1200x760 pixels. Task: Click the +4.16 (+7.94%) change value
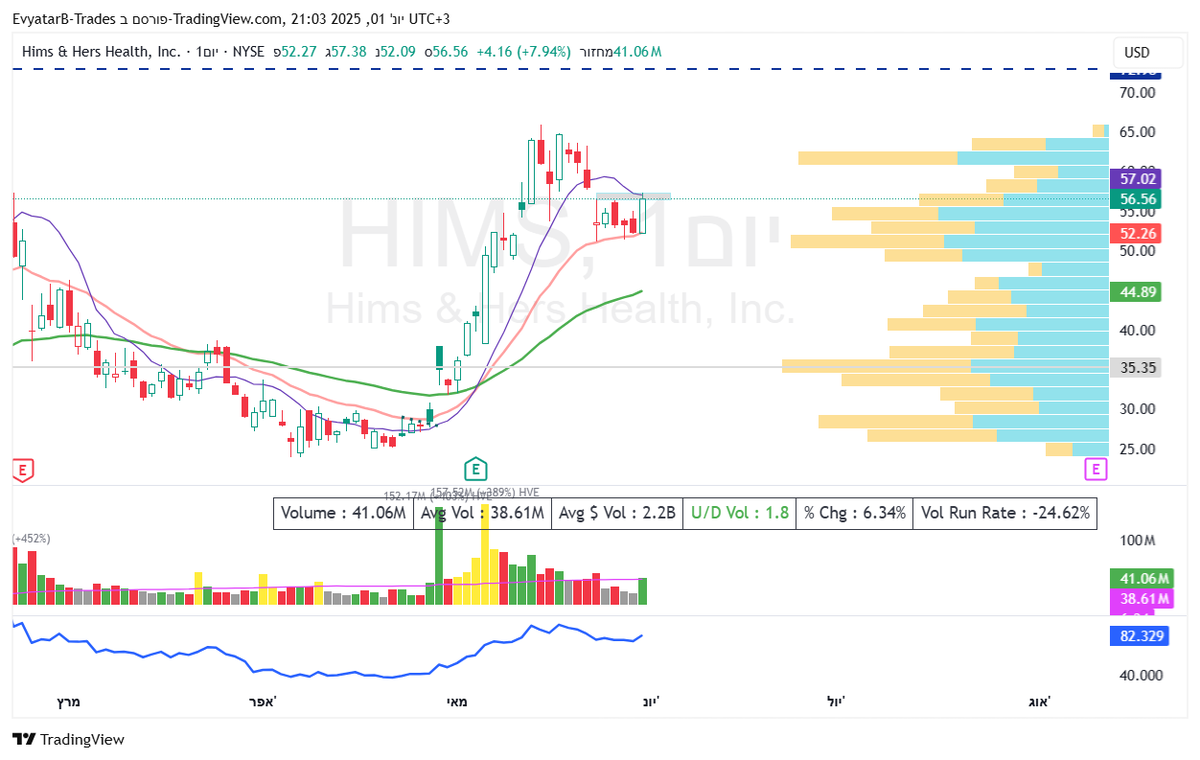coord(523,51)
